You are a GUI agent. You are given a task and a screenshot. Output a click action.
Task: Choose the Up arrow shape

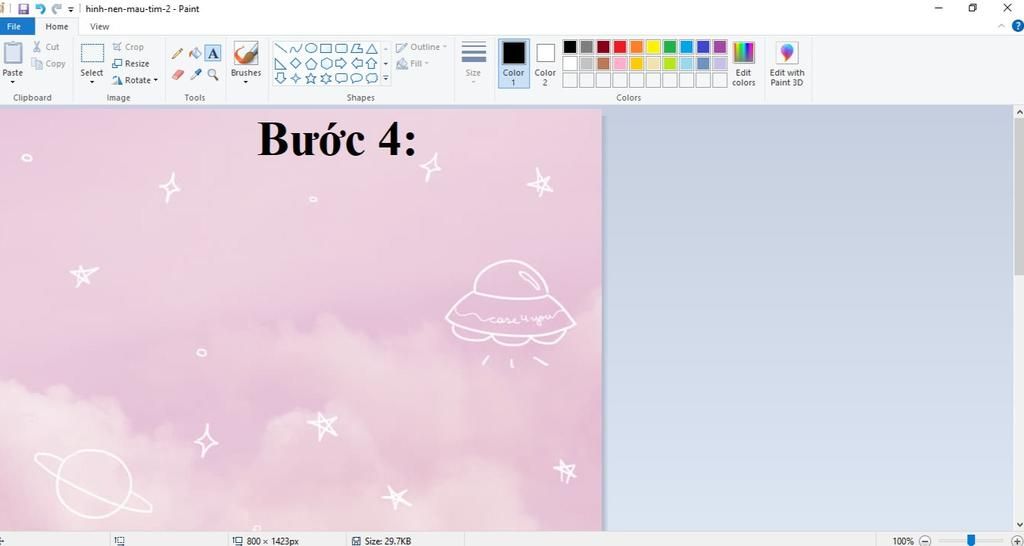pyautogui.click(x=372, y=63)
